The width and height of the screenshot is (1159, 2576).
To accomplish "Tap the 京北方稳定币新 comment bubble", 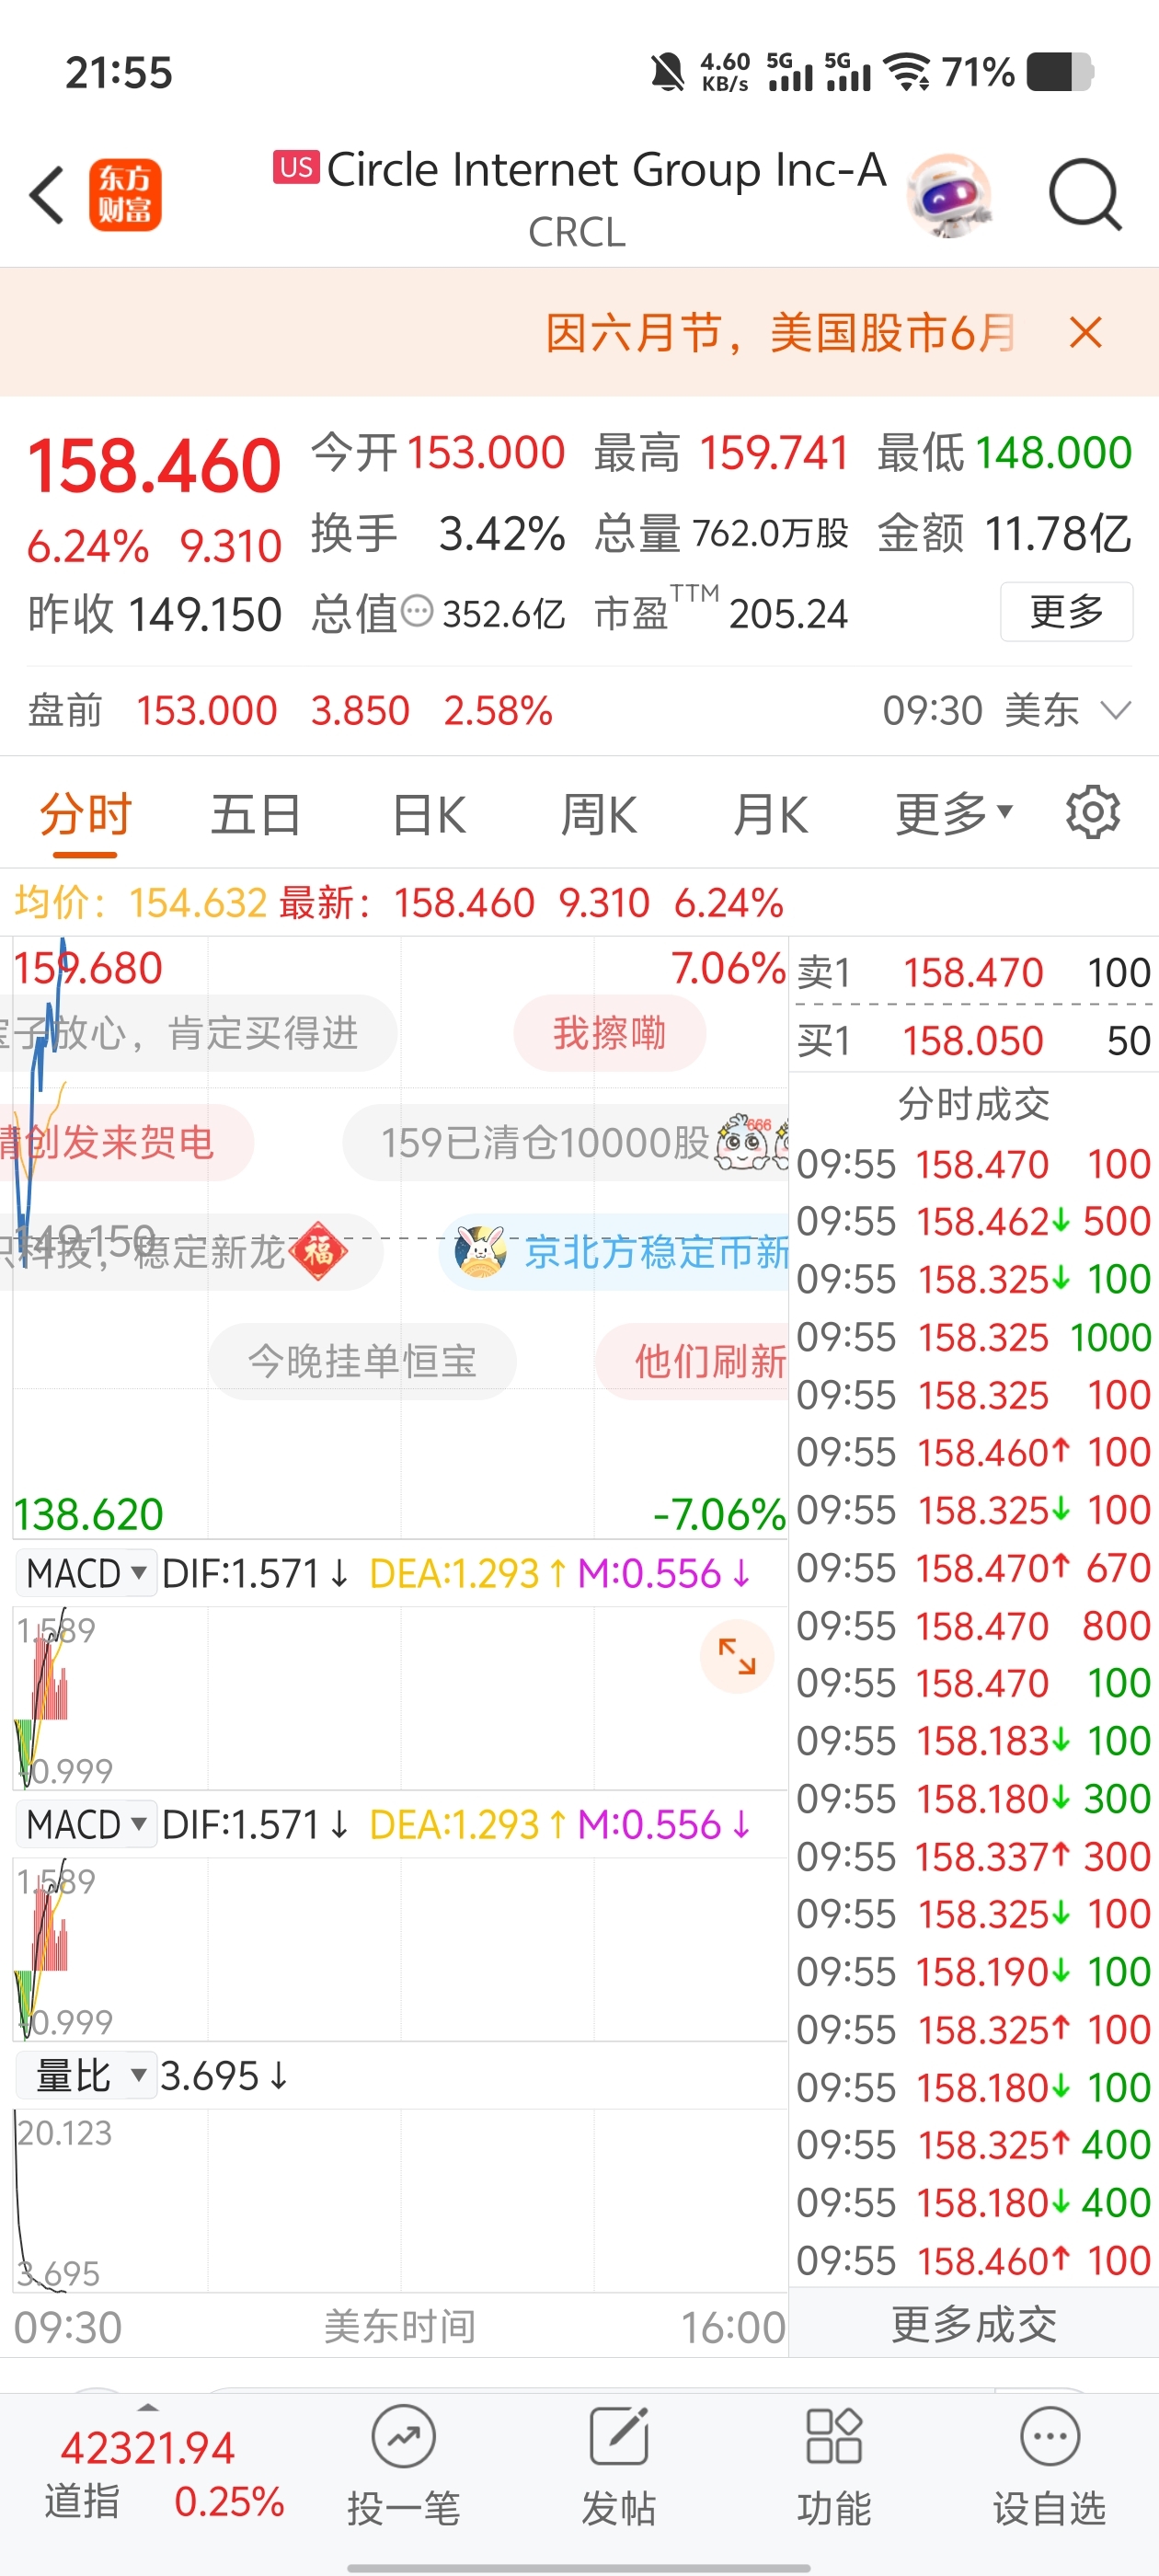I will [614, 1251].
